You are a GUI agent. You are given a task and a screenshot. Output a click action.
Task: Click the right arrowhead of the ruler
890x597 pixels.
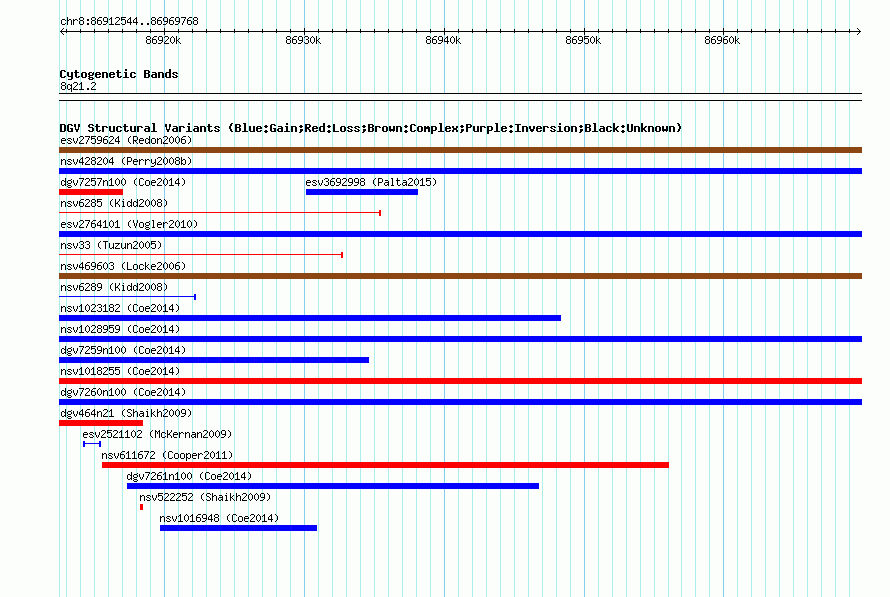click(859, 32)
